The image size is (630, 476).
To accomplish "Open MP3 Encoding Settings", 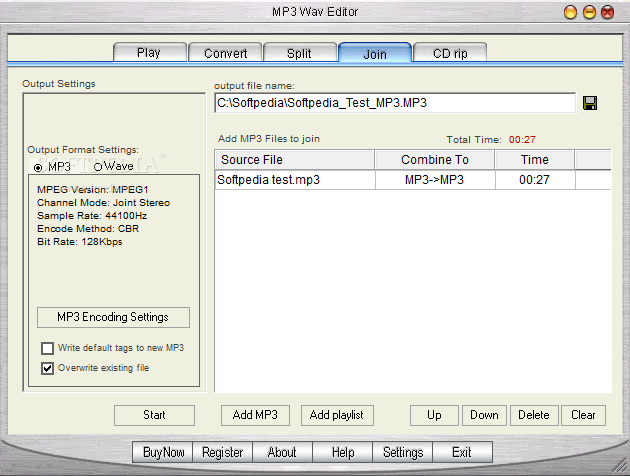I will pos(113,317).
